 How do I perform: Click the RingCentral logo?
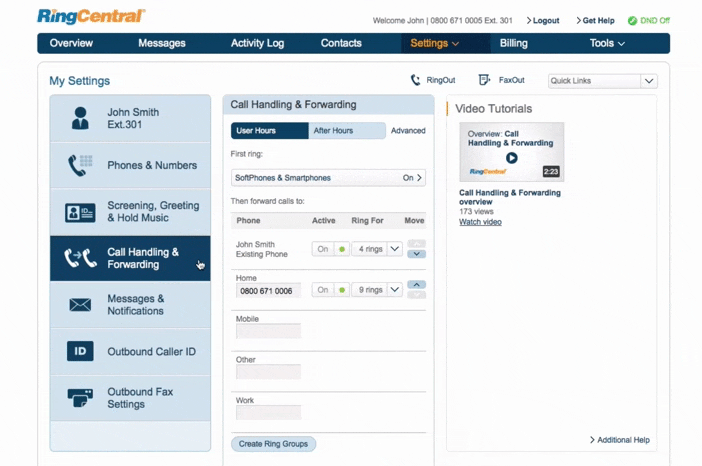tap(91, 17)
